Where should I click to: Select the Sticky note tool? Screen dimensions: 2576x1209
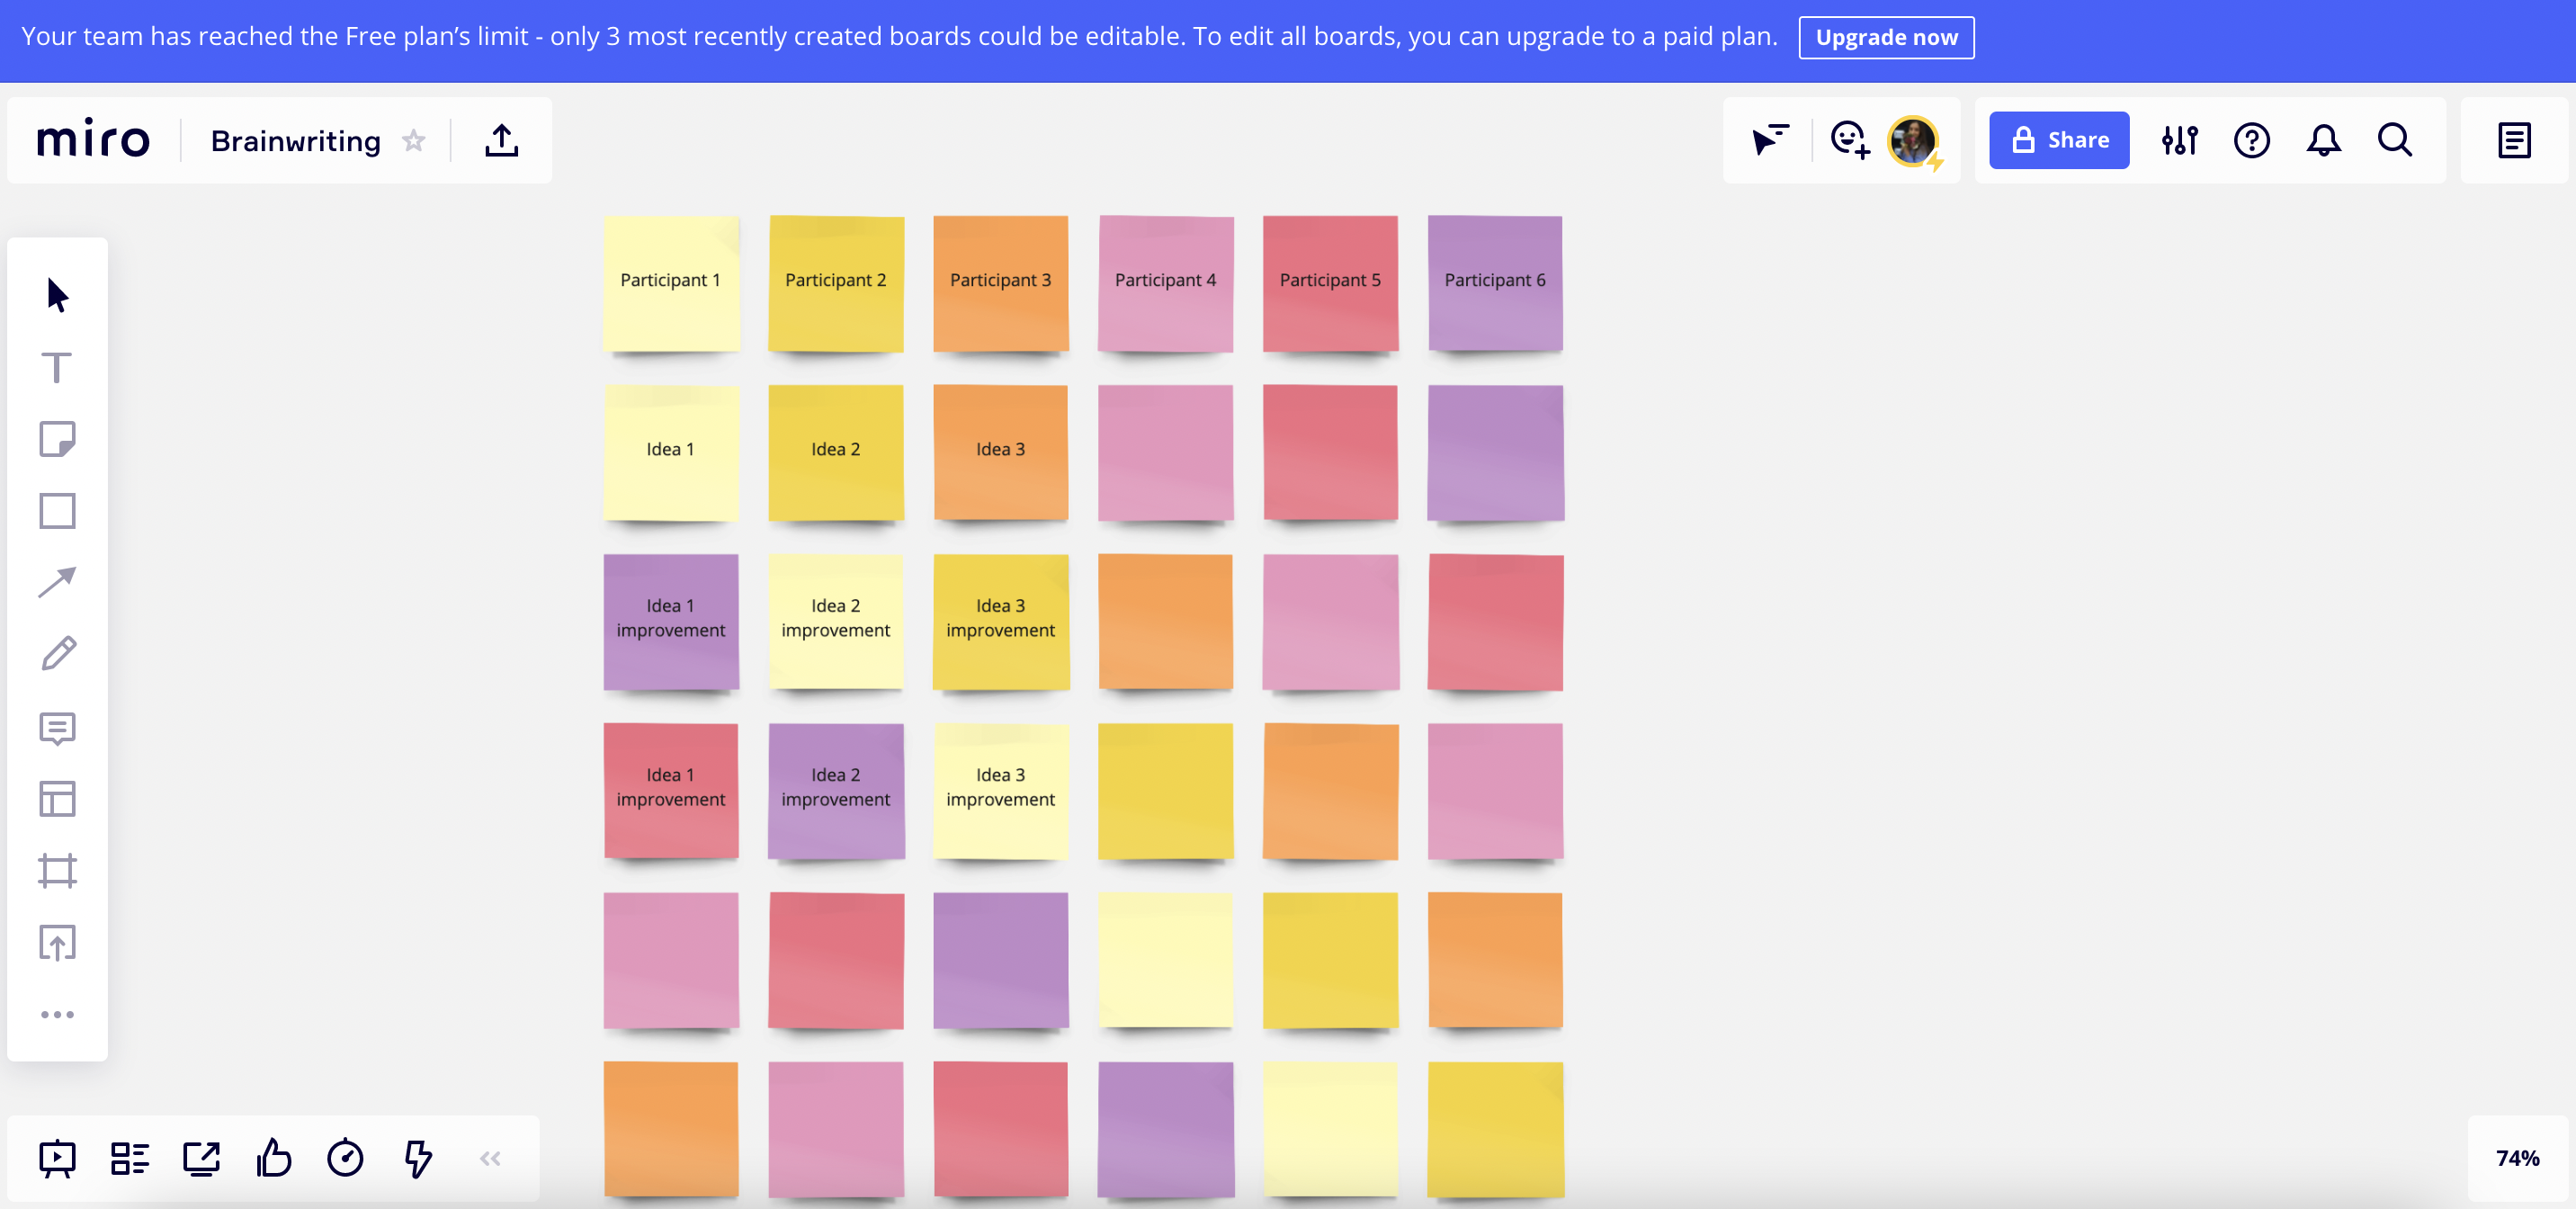tap(57, 439)
